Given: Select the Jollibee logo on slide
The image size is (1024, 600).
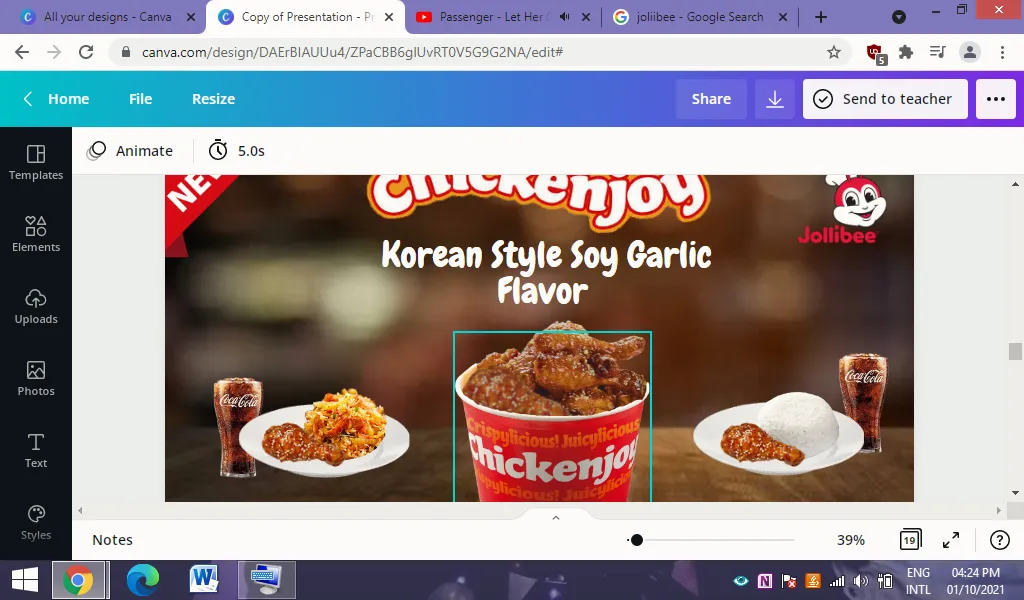Looking at the screenshot, I should click(x=842, y=209).
